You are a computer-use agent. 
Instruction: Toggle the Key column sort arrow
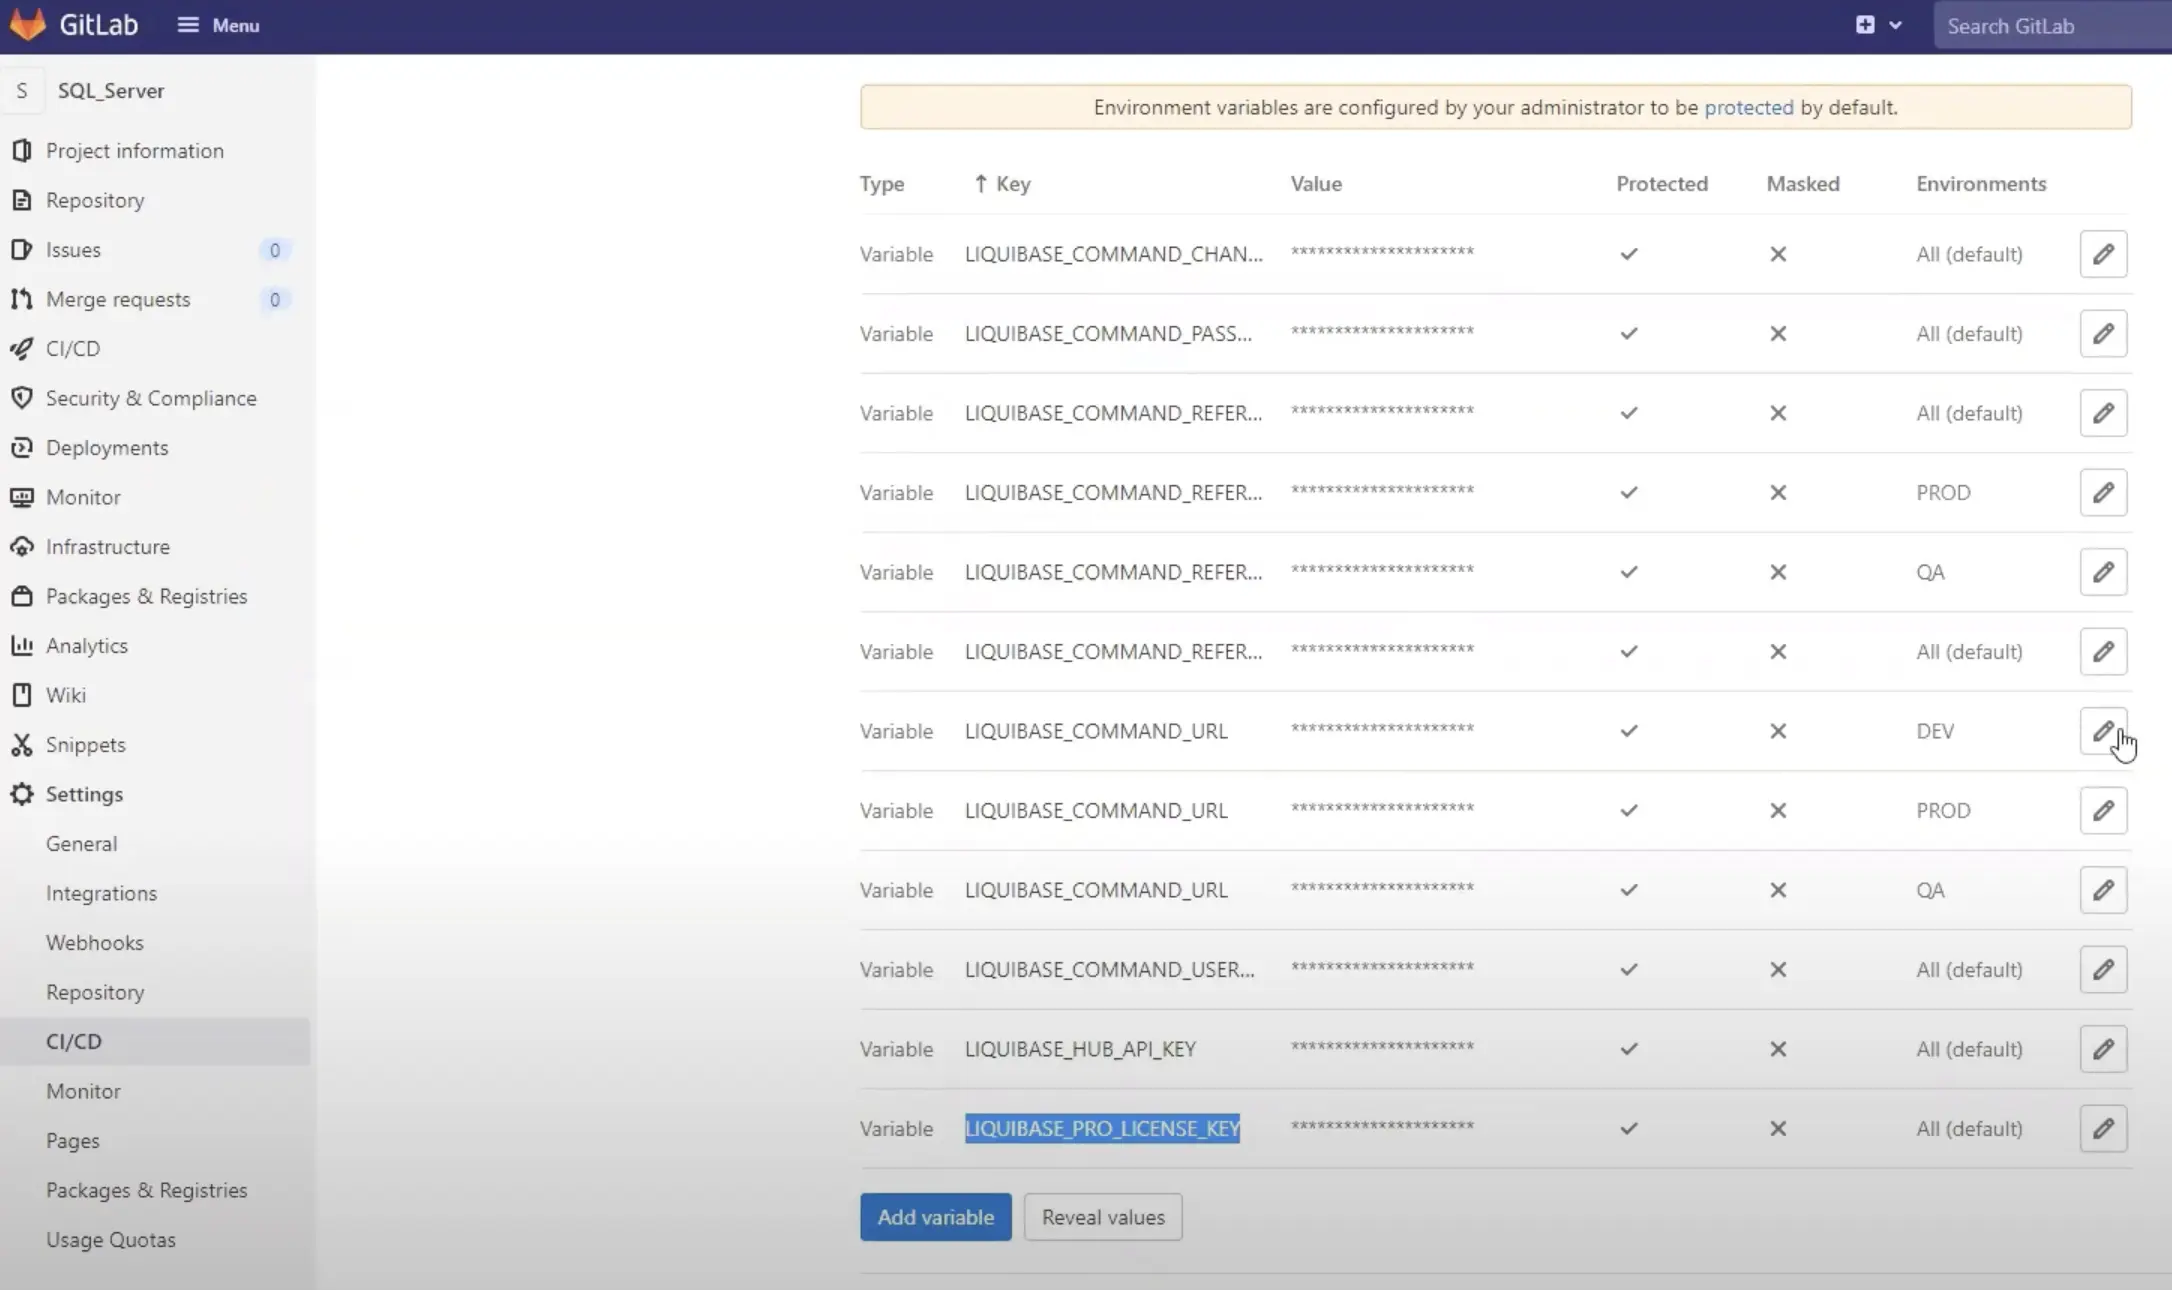click(x=982, y=183)
